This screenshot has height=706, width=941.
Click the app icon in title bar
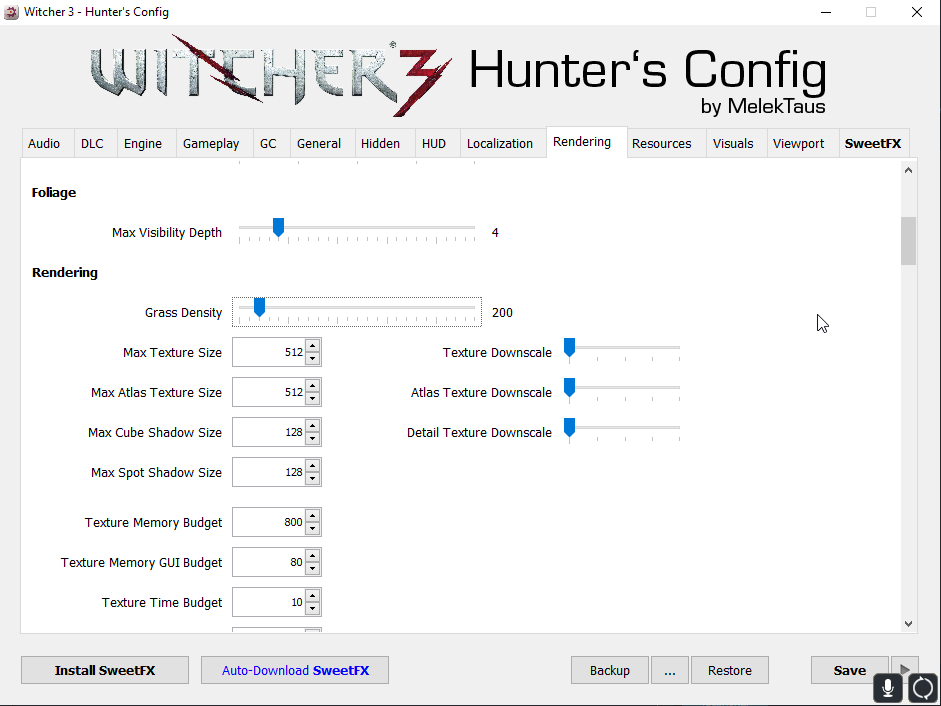click(11, 12)
